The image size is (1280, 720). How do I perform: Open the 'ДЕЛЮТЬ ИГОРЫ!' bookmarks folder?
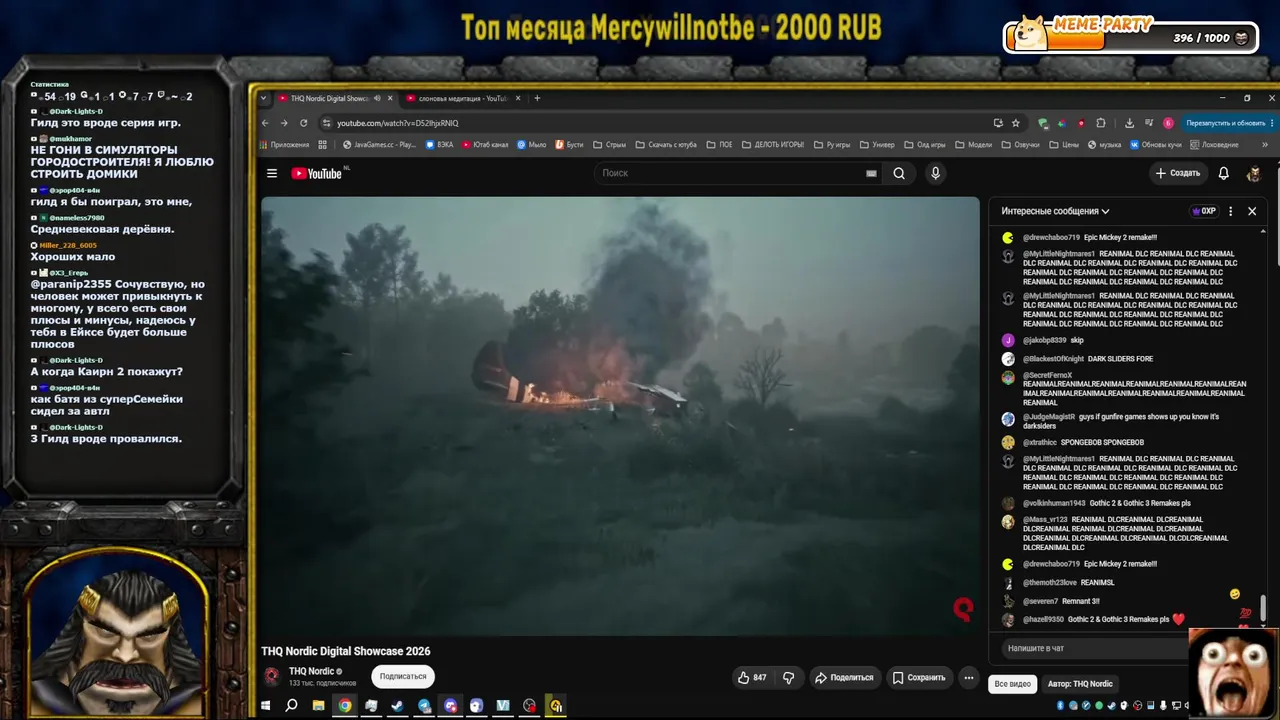pyautogui.click(x=773, y=145)
